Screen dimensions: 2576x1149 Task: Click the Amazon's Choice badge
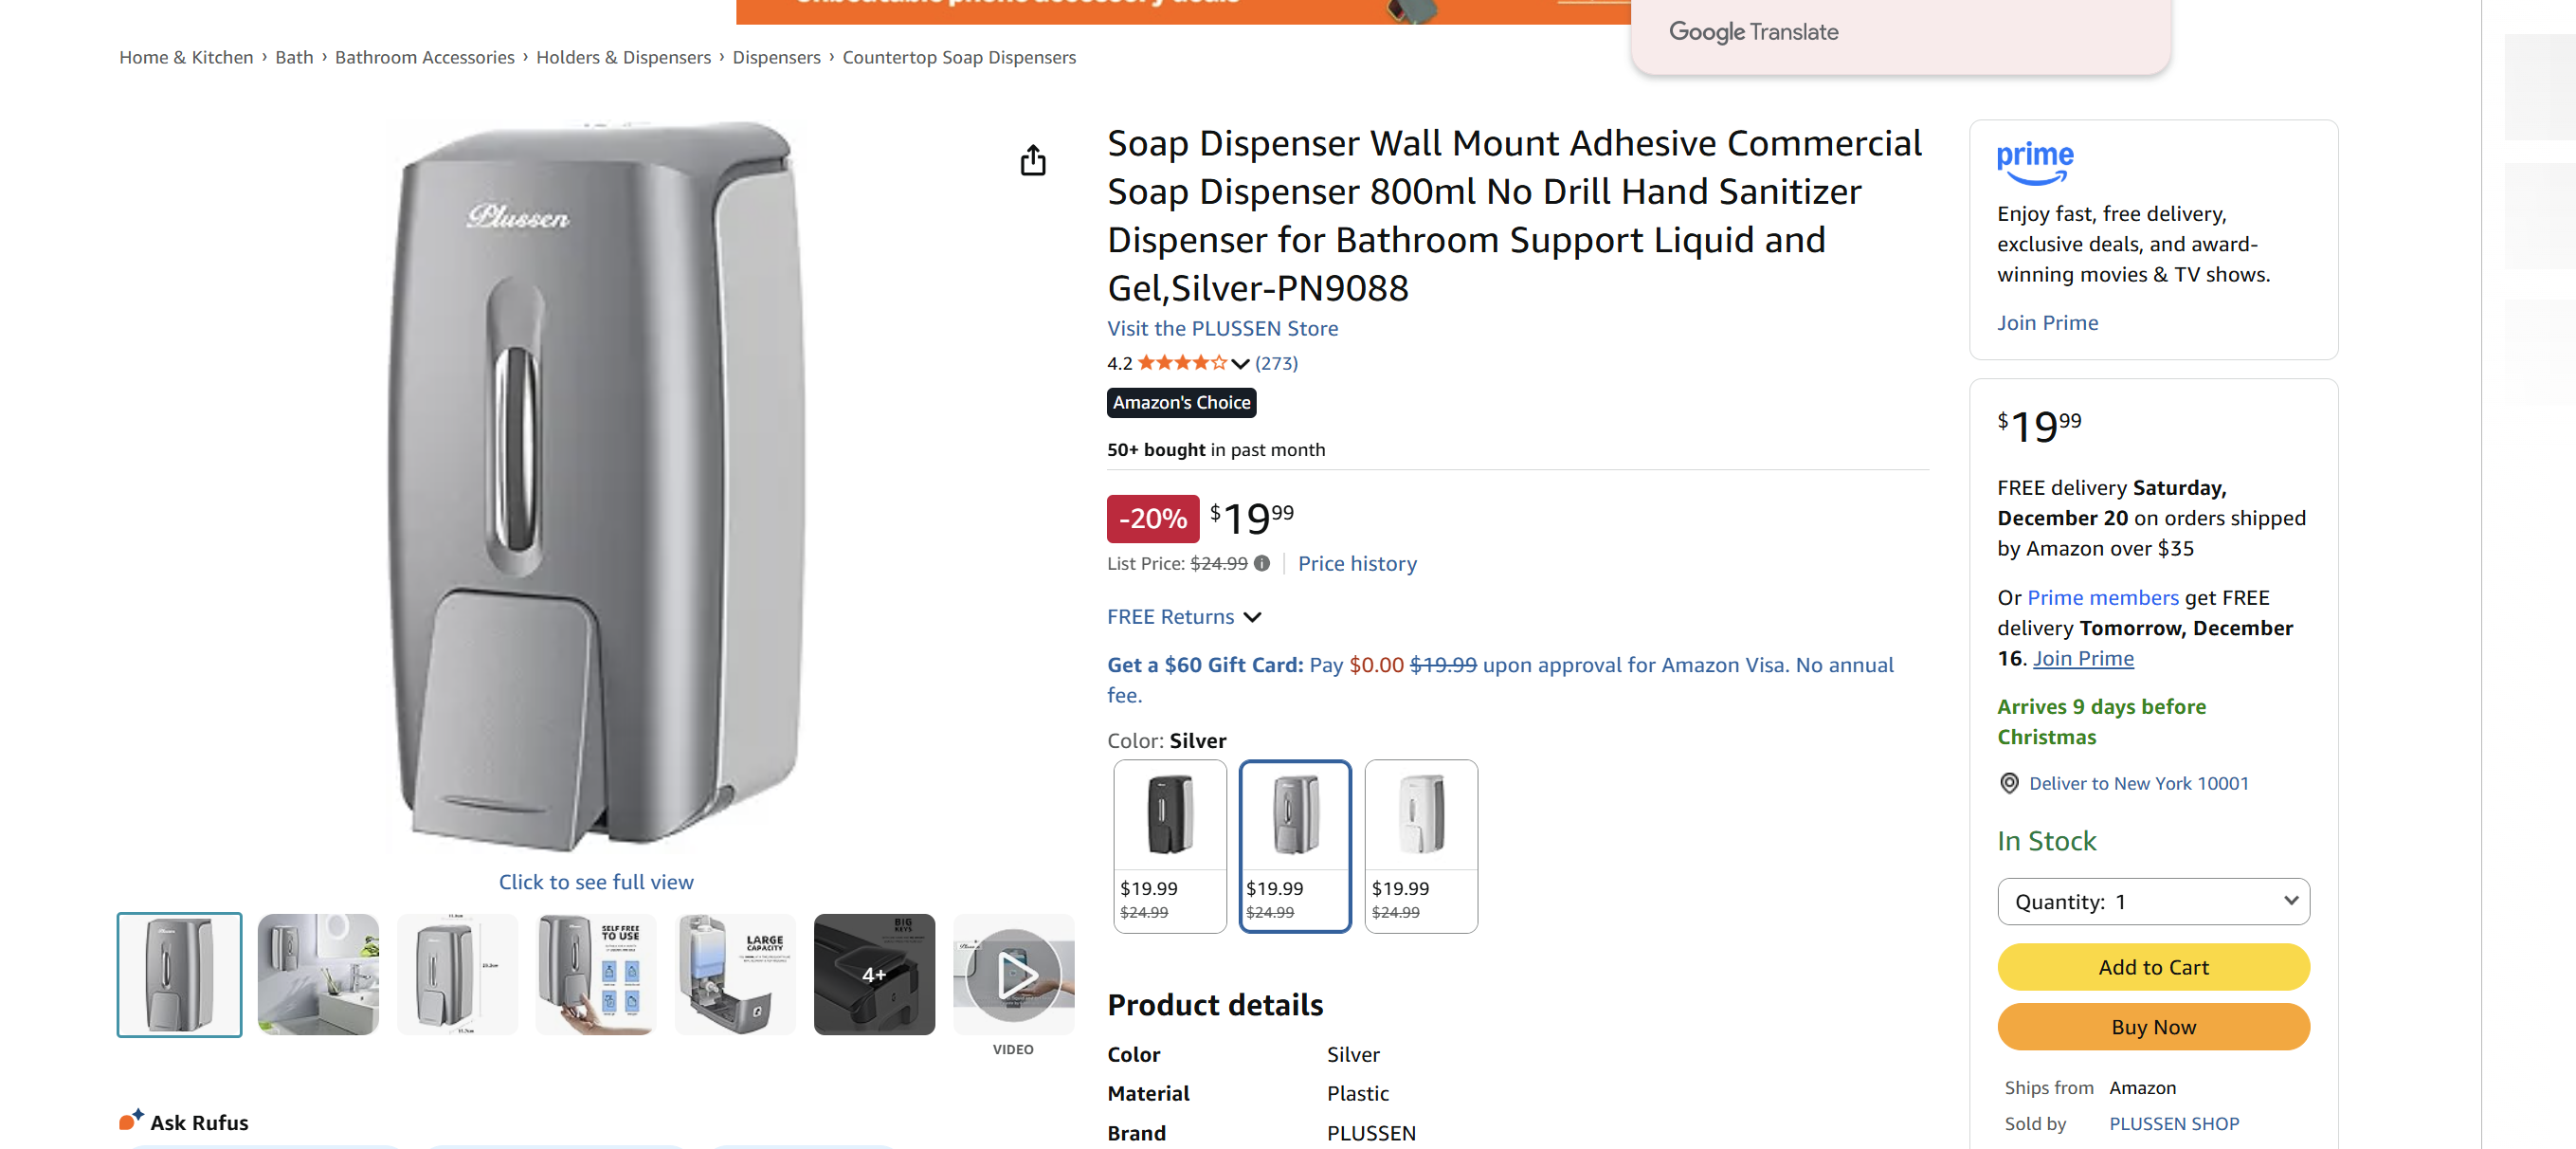click(x=1180, y=402)
